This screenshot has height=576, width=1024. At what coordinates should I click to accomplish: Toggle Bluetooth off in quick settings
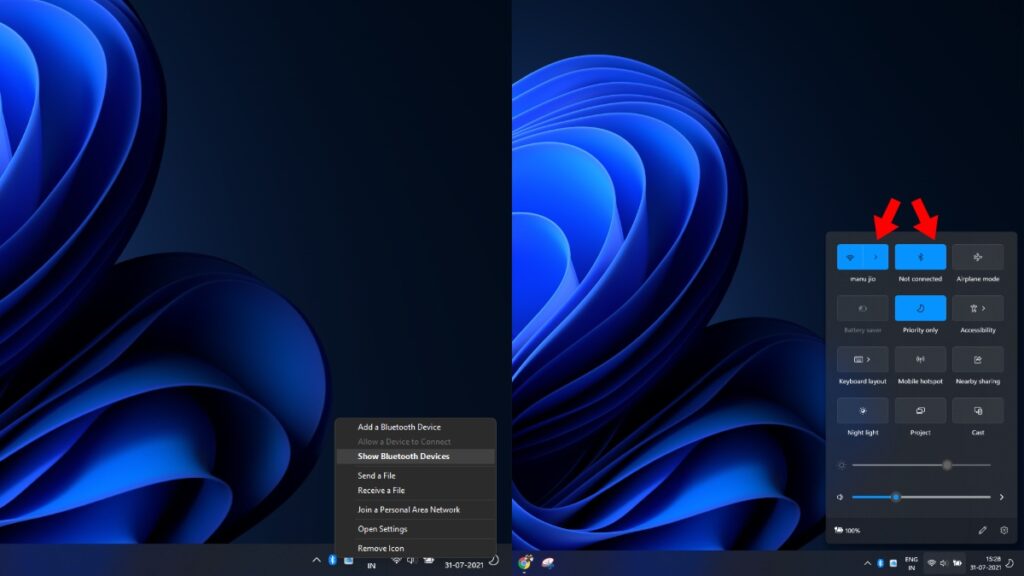(919, 255)
